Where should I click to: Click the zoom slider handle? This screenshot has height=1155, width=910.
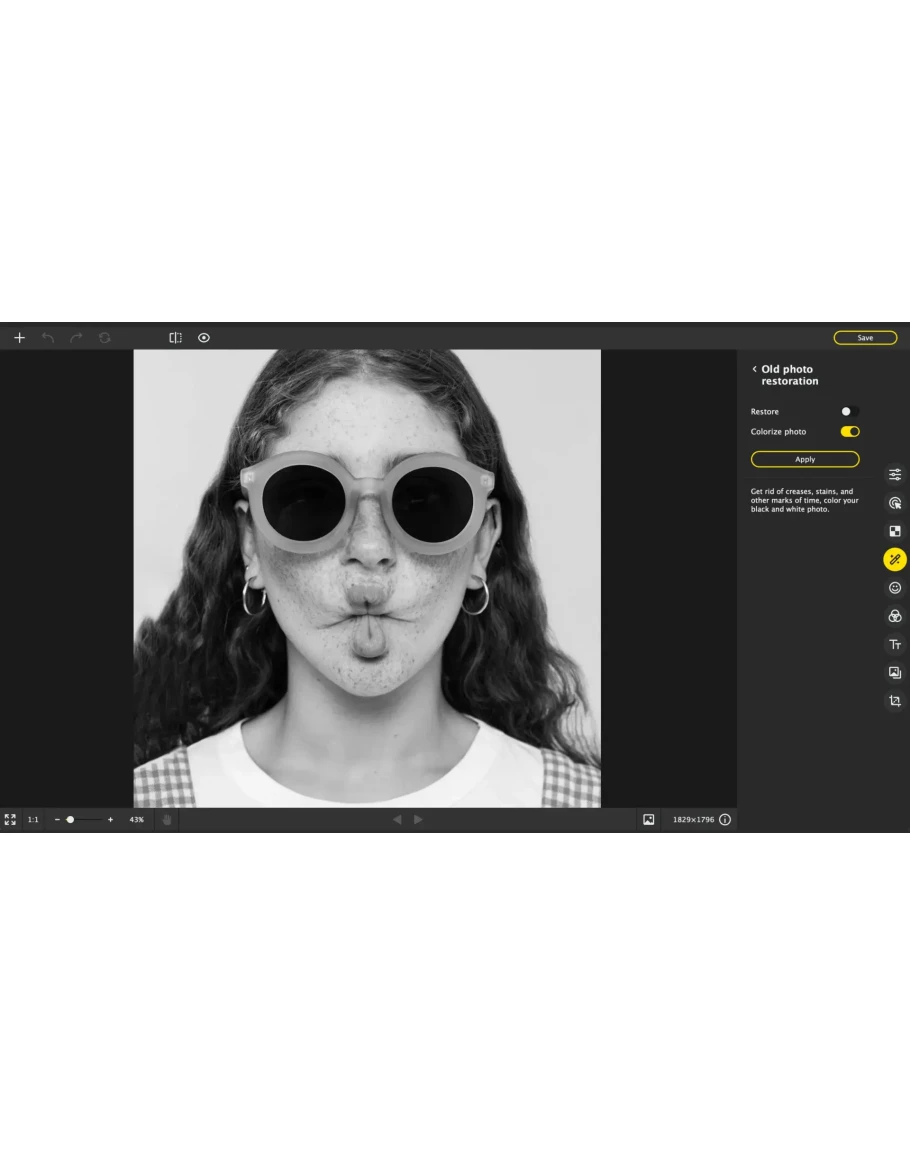pyautogui.click(x=70, y=820)
